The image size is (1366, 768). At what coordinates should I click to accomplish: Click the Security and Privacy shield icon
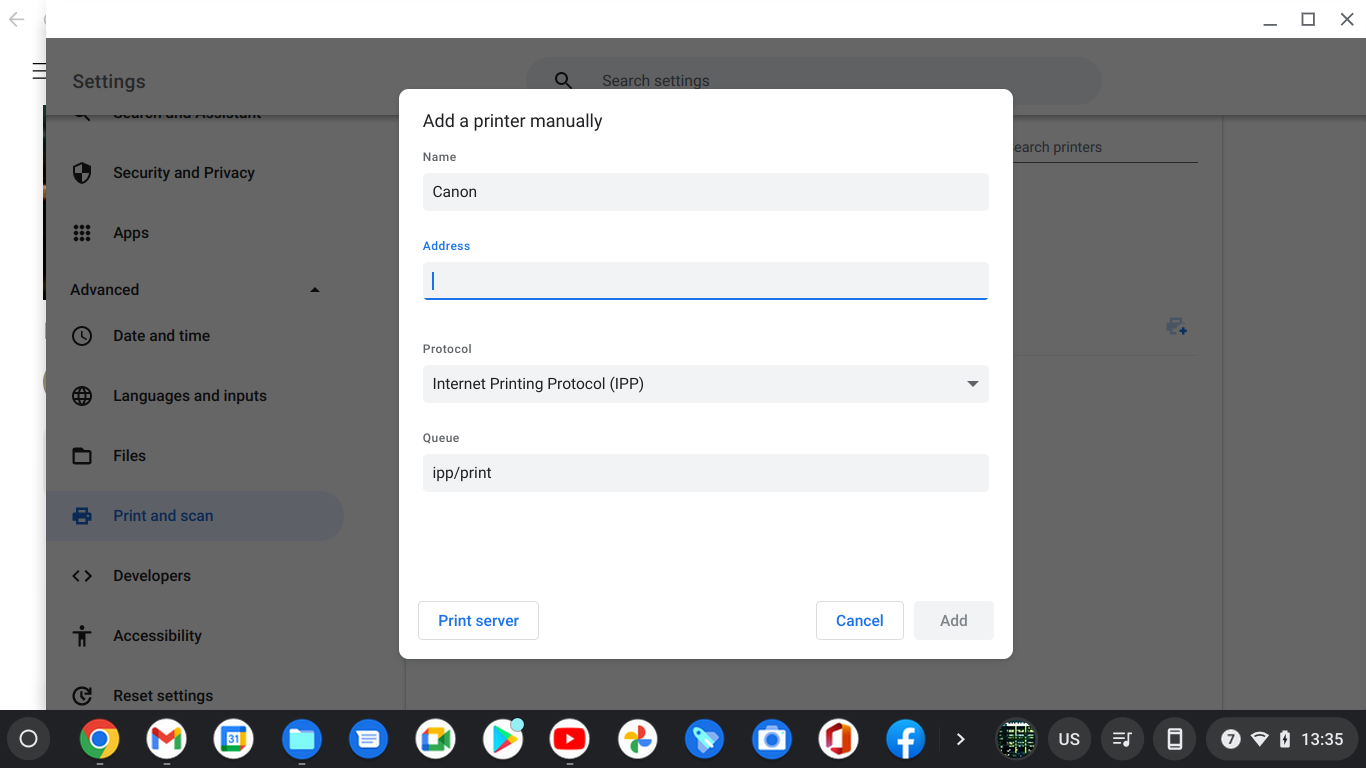tap(82, 173)
